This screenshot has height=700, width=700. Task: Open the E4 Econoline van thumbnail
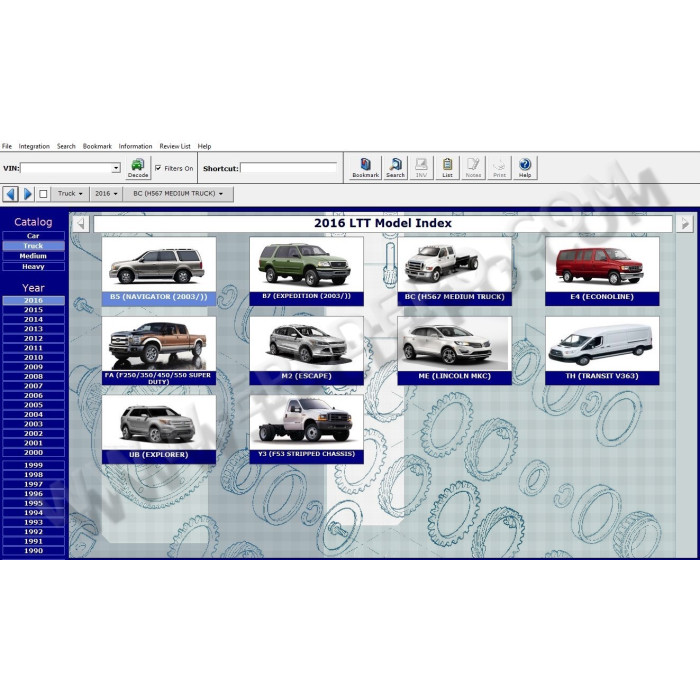click(602, 271)
